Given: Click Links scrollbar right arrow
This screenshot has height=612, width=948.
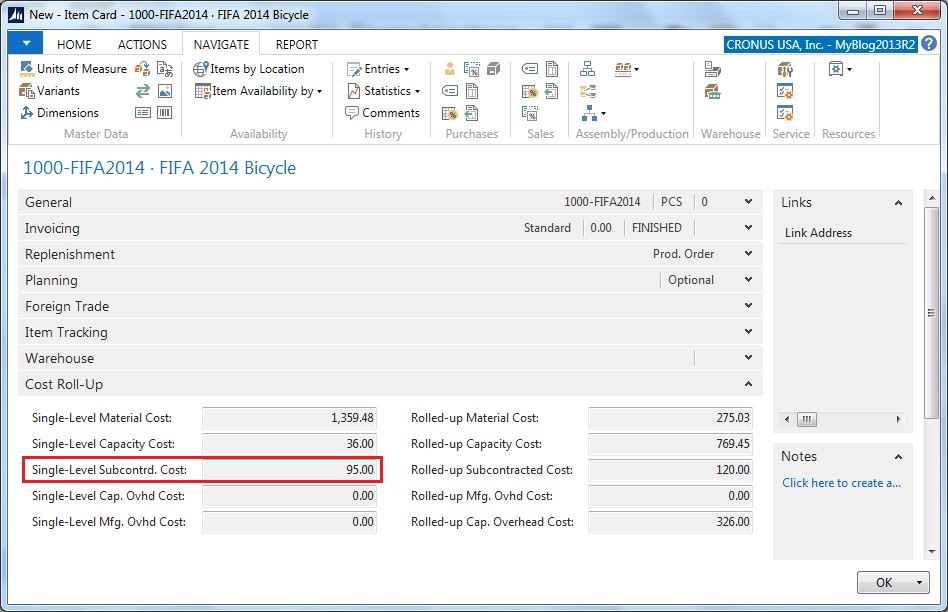Looking at the screenshot, I should [898, 419].
